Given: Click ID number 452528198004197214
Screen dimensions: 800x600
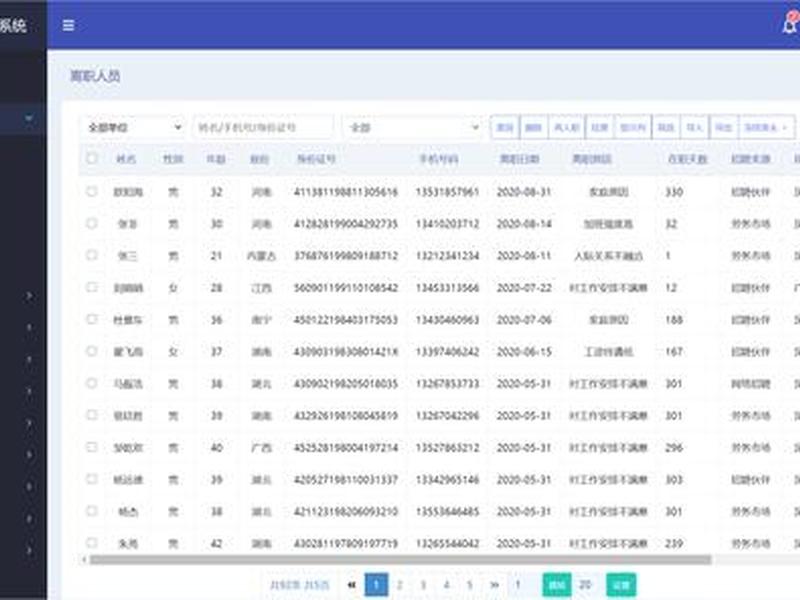Looking at the screenshot, I should (345, 447).
